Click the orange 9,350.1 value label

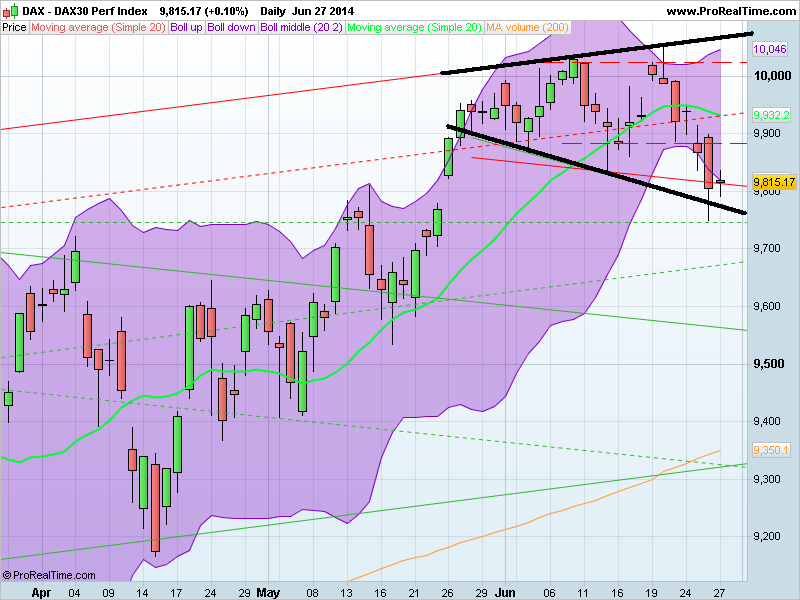tap(771, 450)
